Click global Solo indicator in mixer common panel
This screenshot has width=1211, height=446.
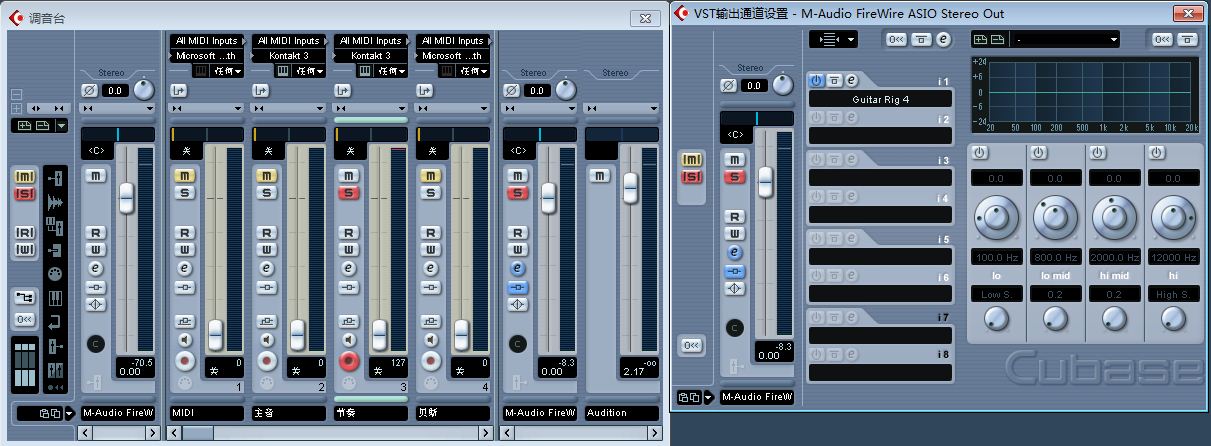[26, 193]
